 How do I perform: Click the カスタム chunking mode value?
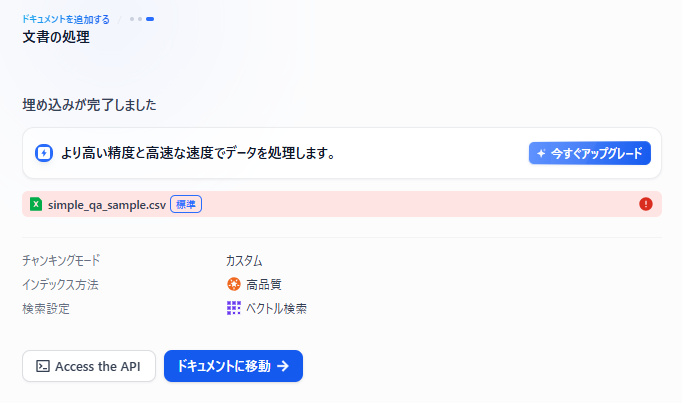point(244,260)
